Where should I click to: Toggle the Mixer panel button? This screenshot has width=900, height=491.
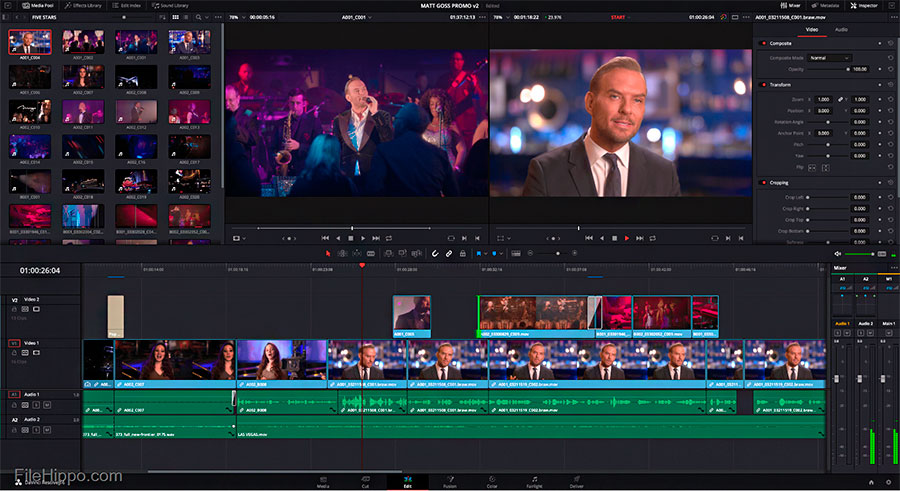pos(791,5)
